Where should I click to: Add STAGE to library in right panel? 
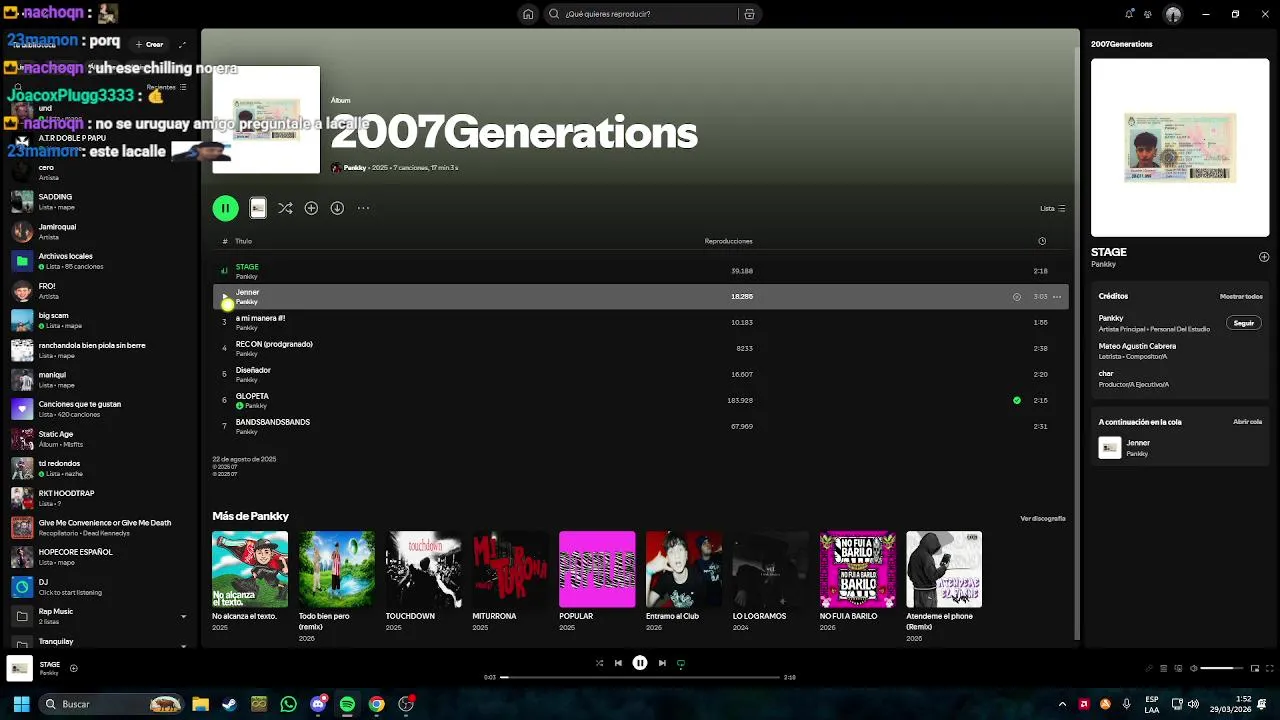click(1264, 257)
